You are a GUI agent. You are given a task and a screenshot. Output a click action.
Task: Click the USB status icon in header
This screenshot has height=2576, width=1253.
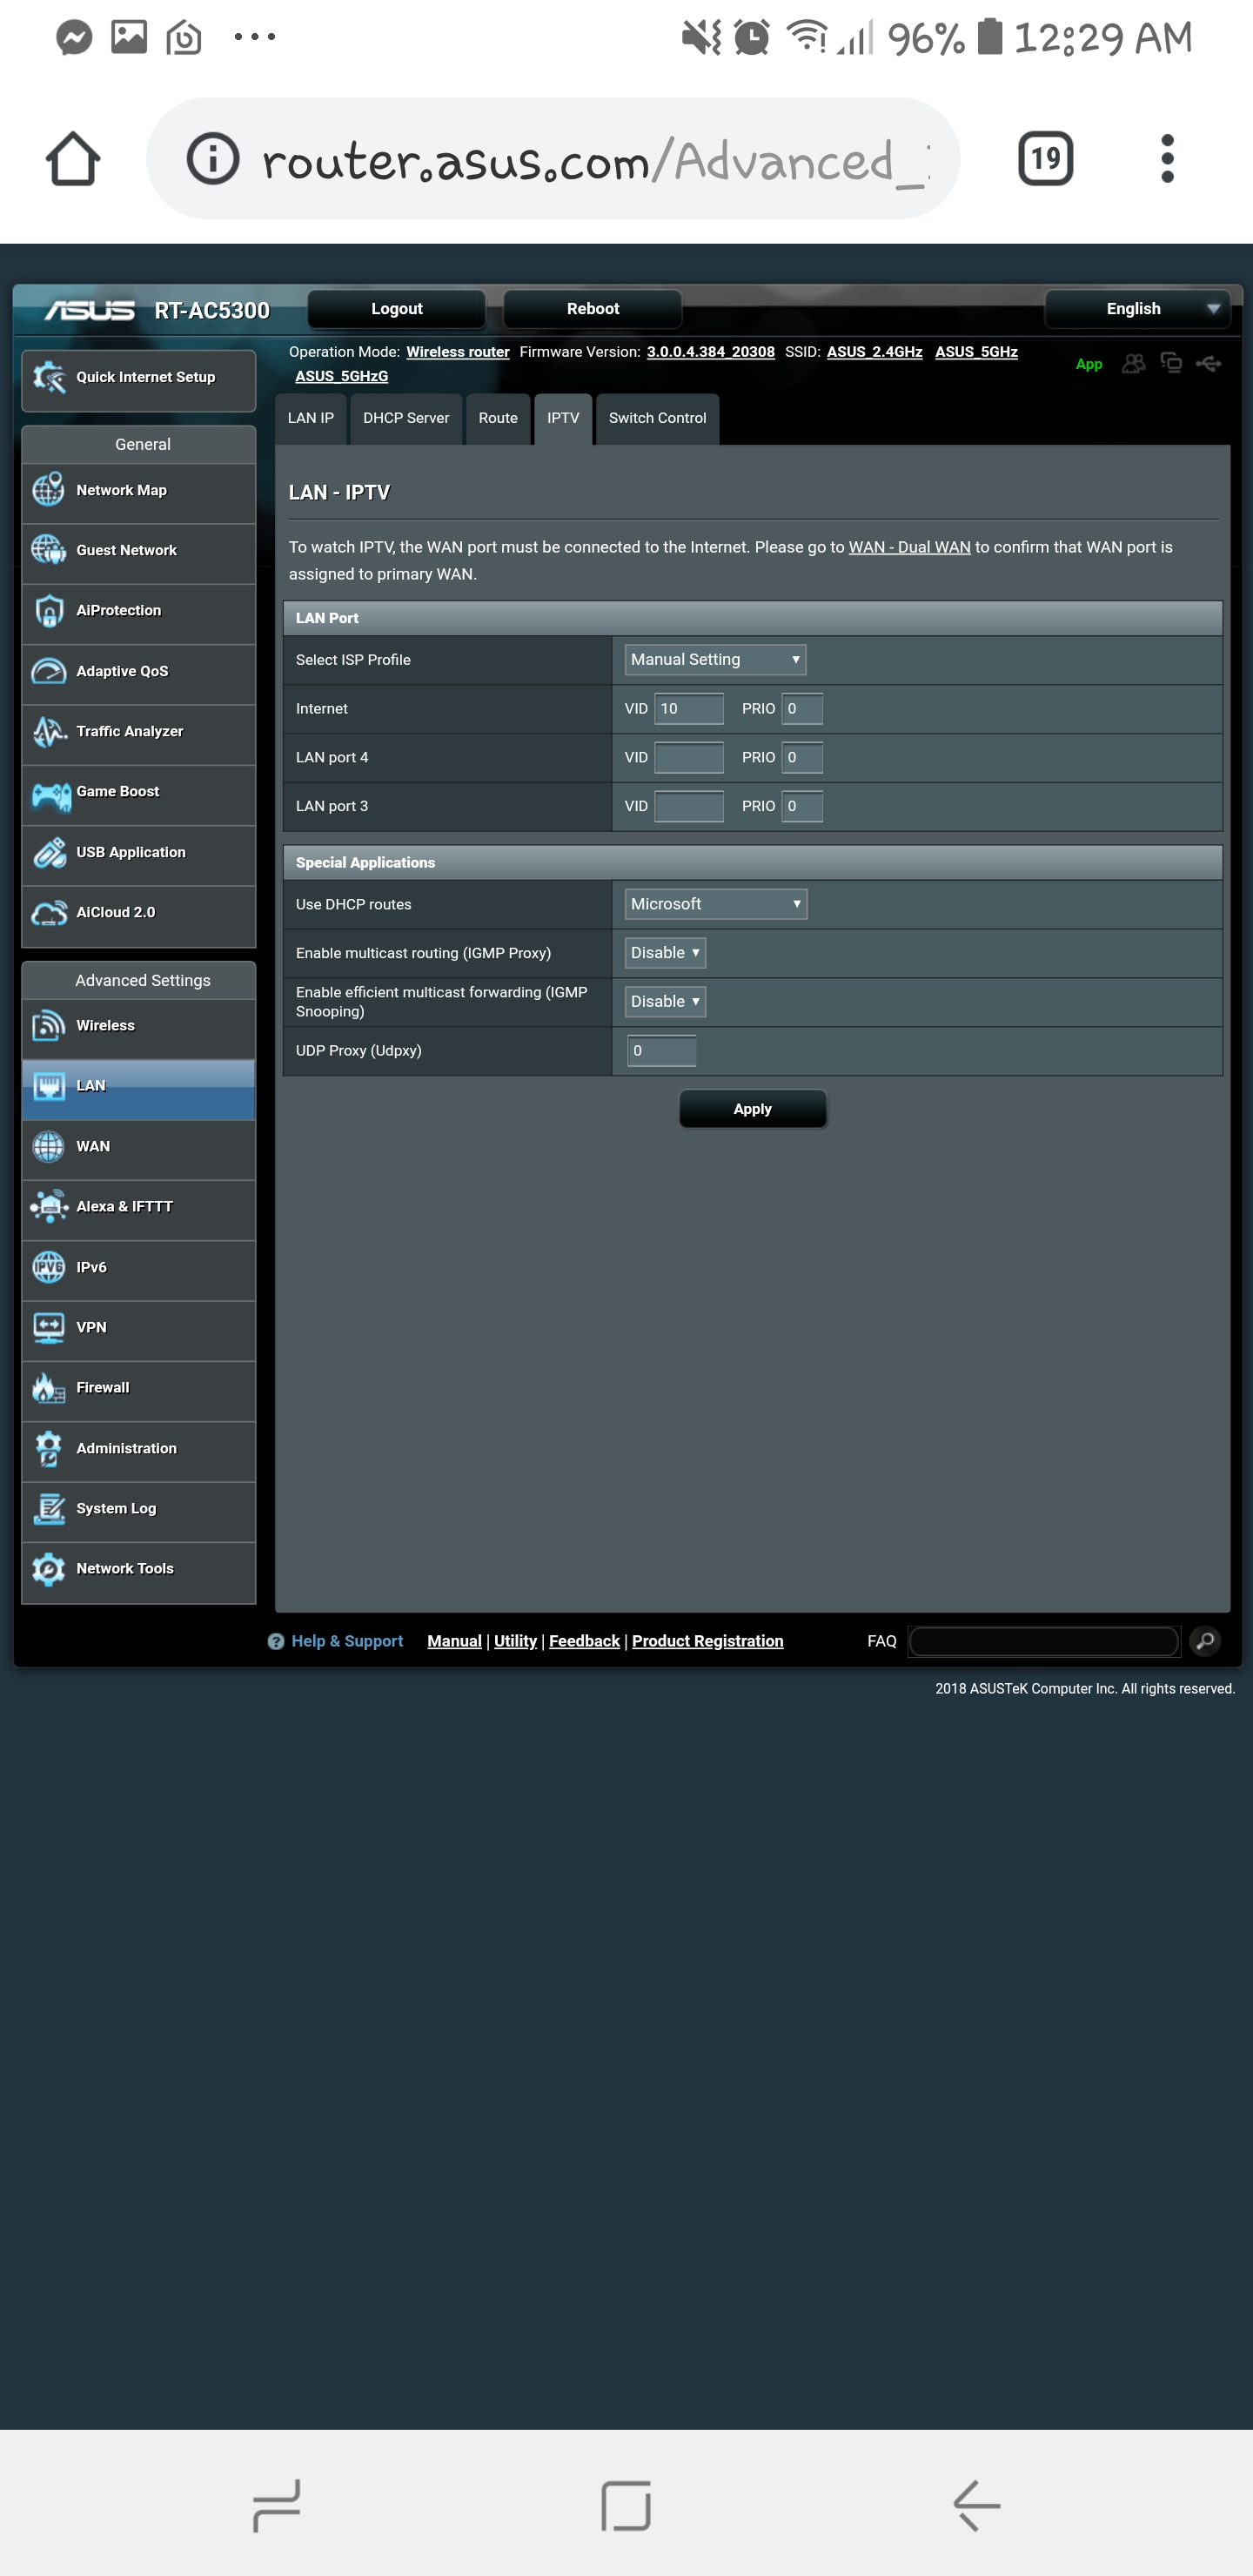point(1209,363)
